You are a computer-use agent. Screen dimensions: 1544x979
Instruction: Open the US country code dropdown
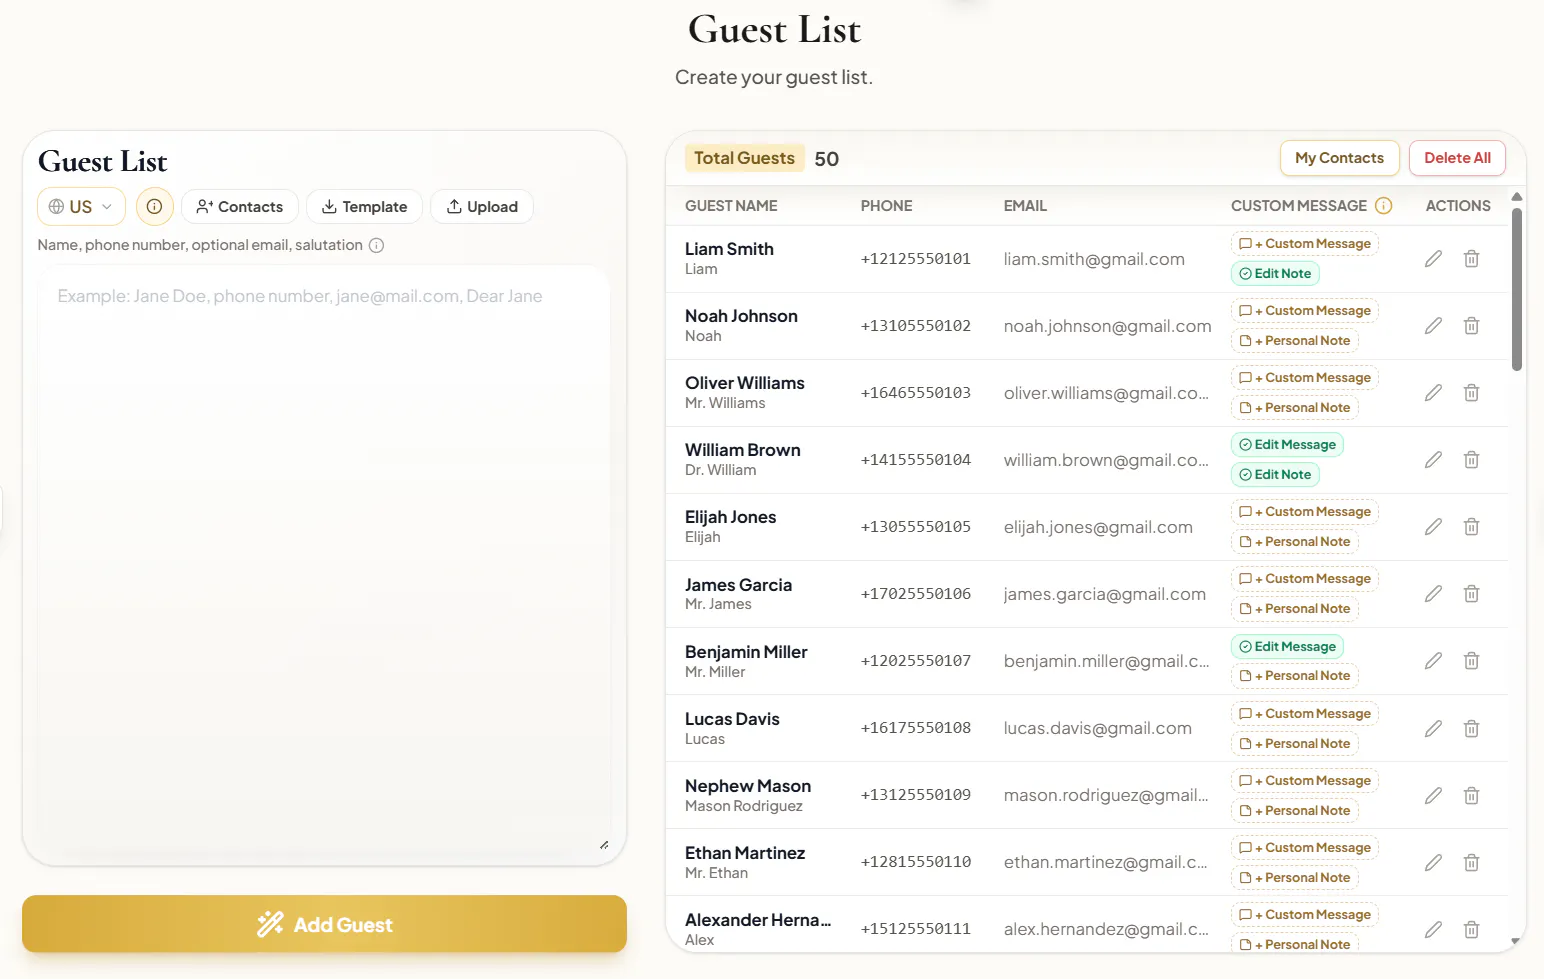81,206
